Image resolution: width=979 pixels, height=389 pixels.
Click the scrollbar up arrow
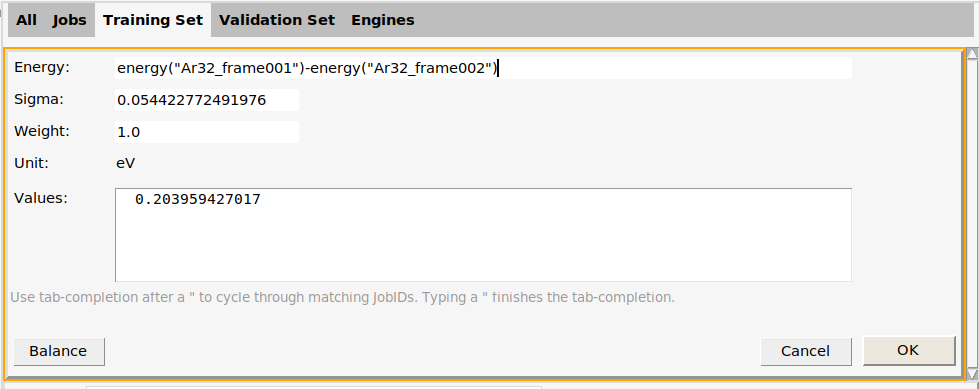(972, 54)
